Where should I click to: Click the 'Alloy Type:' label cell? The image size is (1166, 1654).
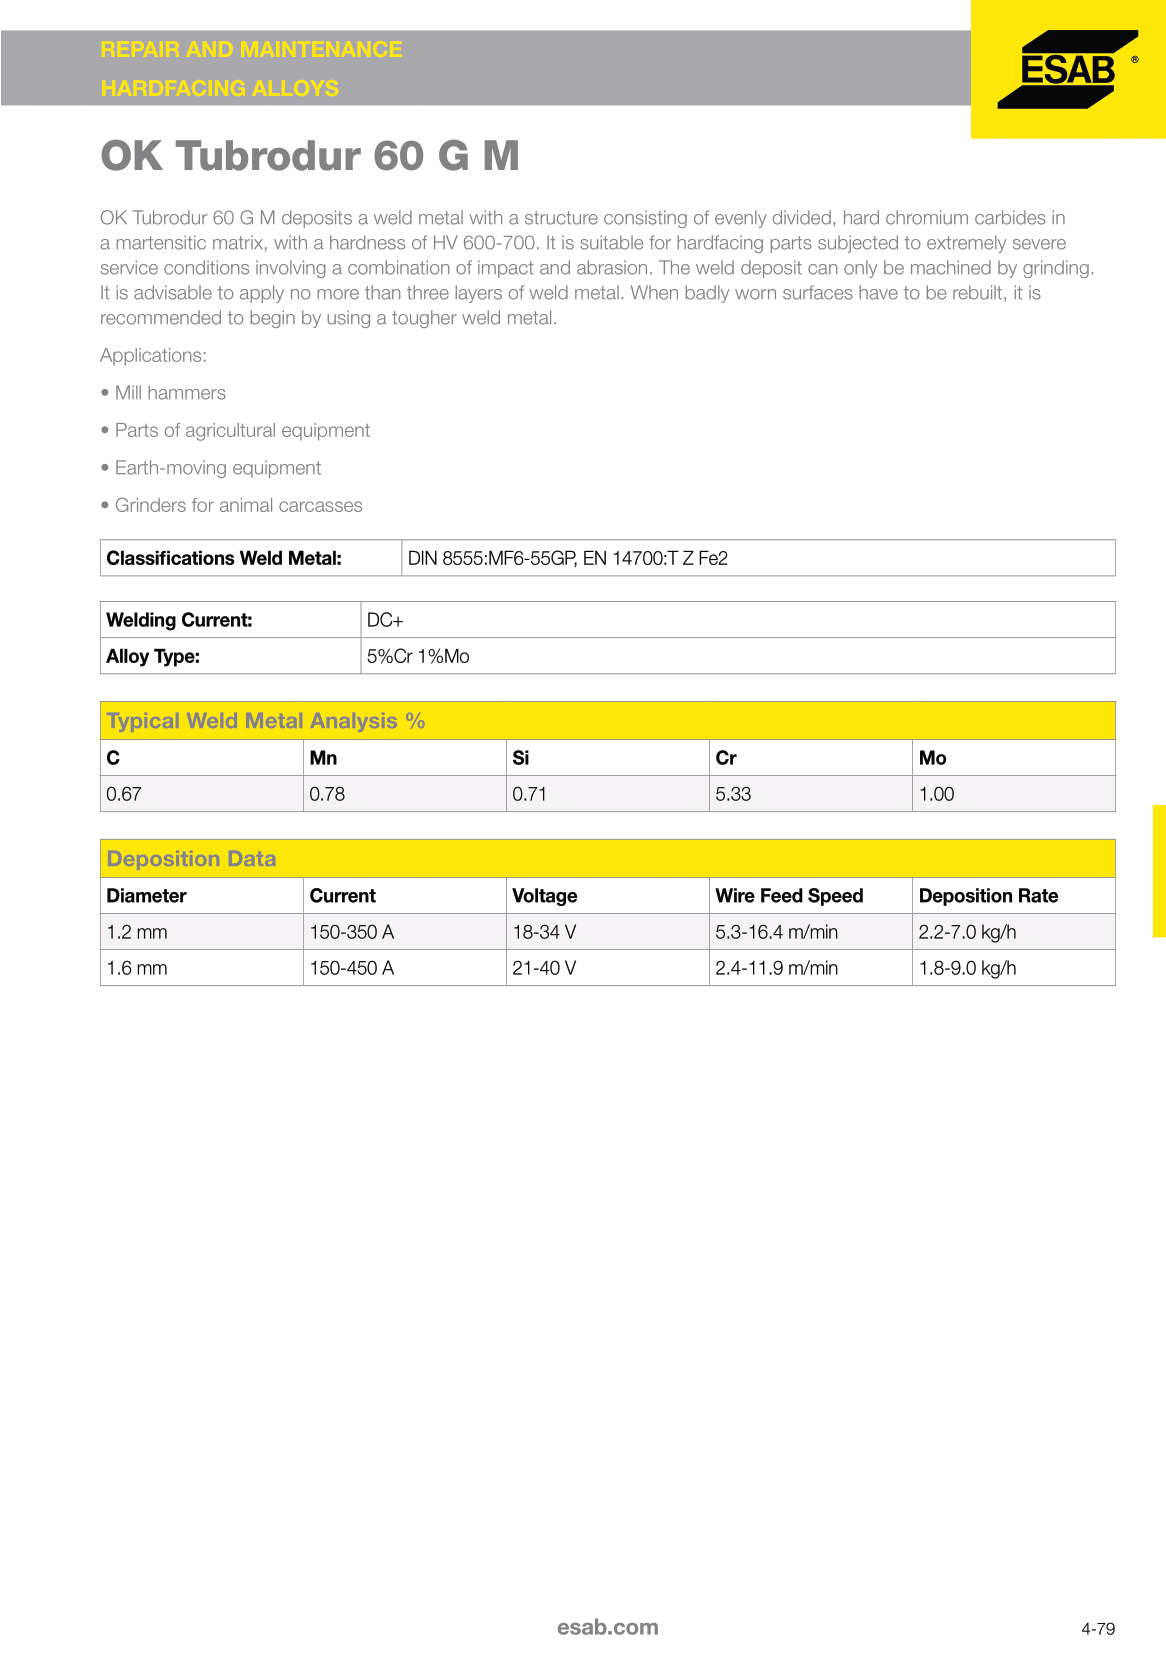[x=231, y=656]
